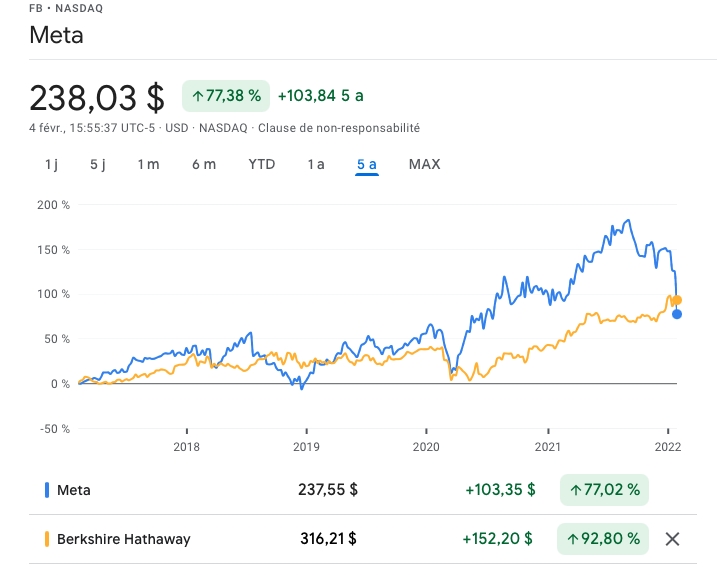This screenshot has width=717, height=575.
Task: Show full history with MAX tab
Action: tap(424, 164)
